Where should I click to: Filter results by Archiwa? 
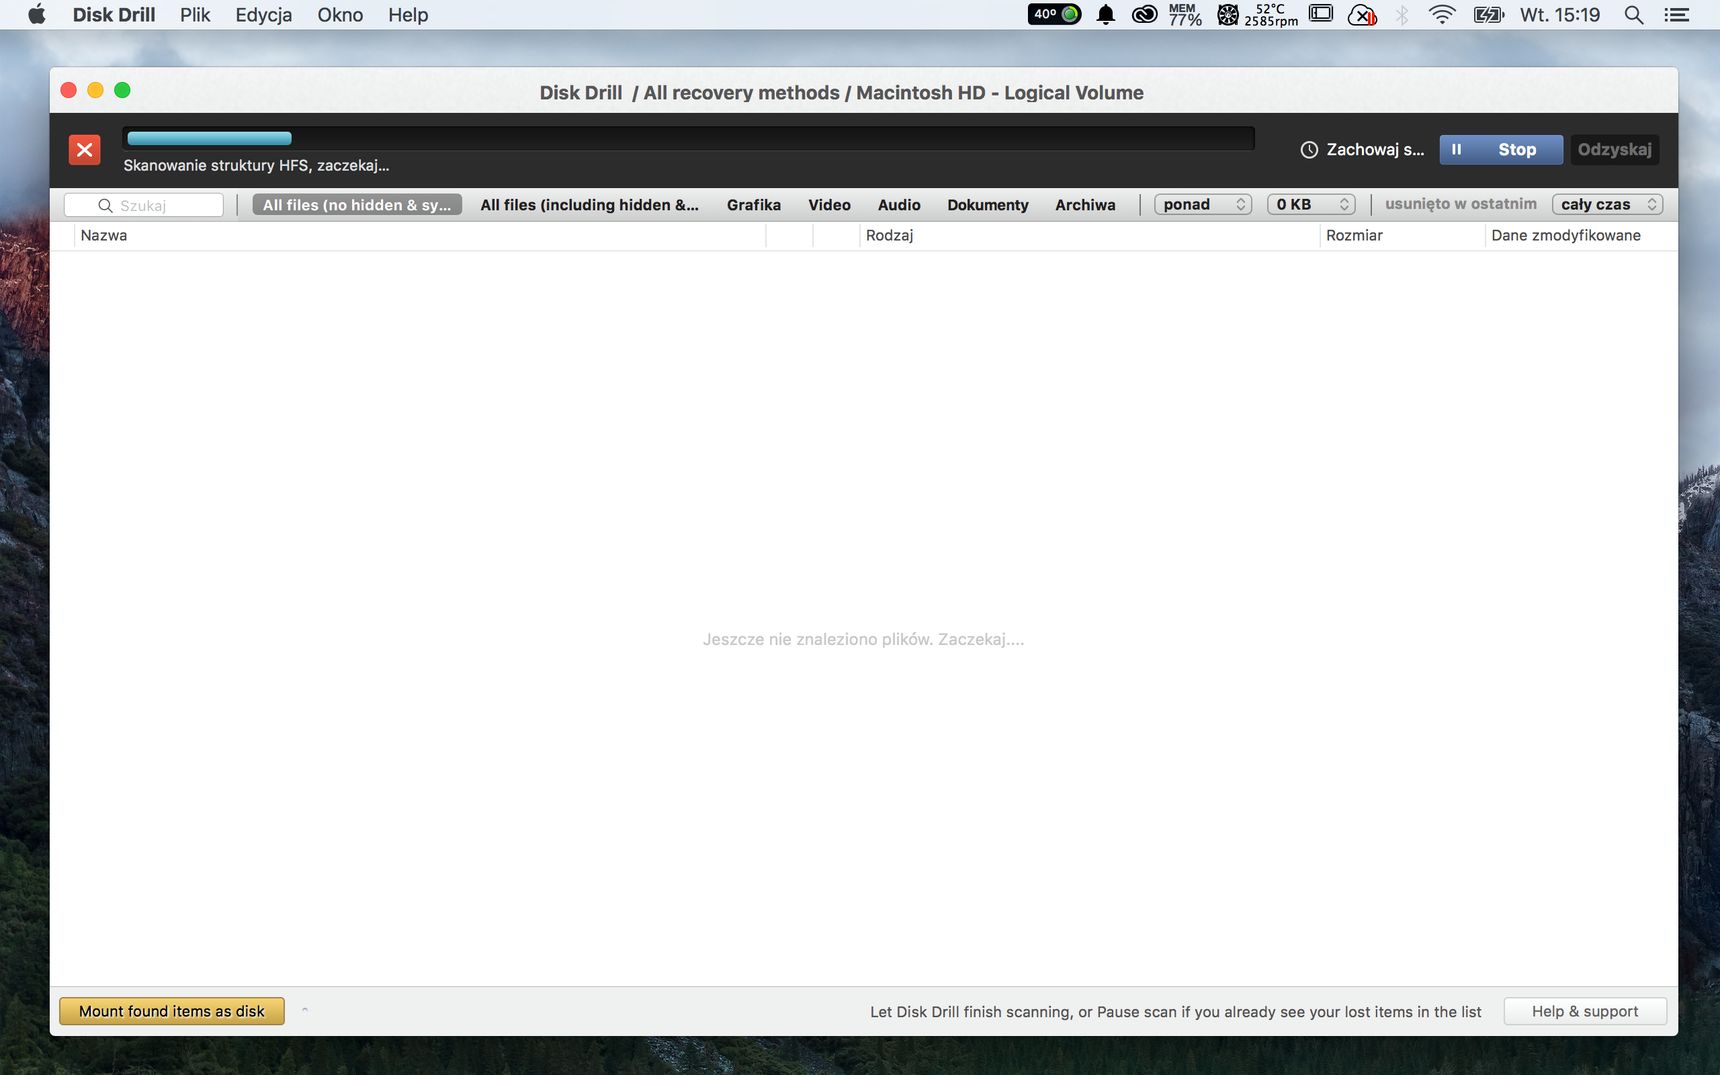coord(1085,205)
